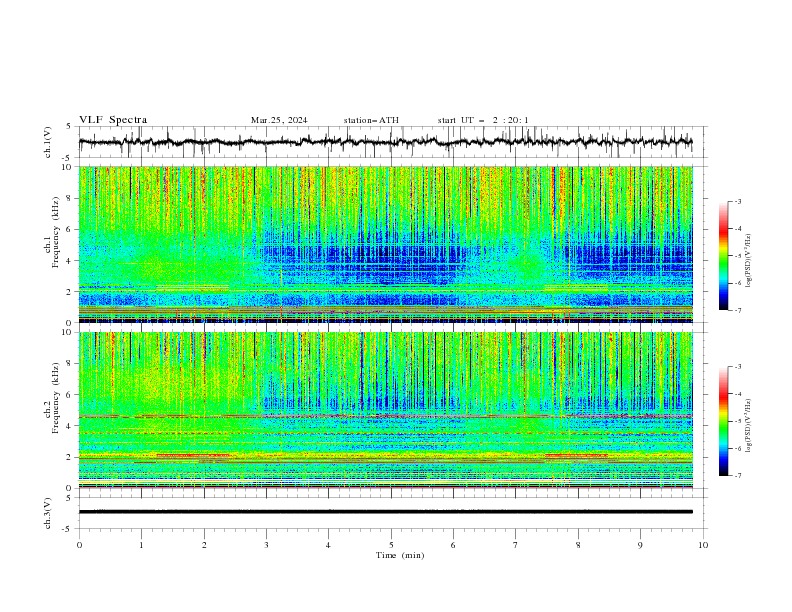Select the "ch.3(V)" axis label
The height and width of the screenshot is (612, 792).
pyautogui.click(x=47, y=513)
